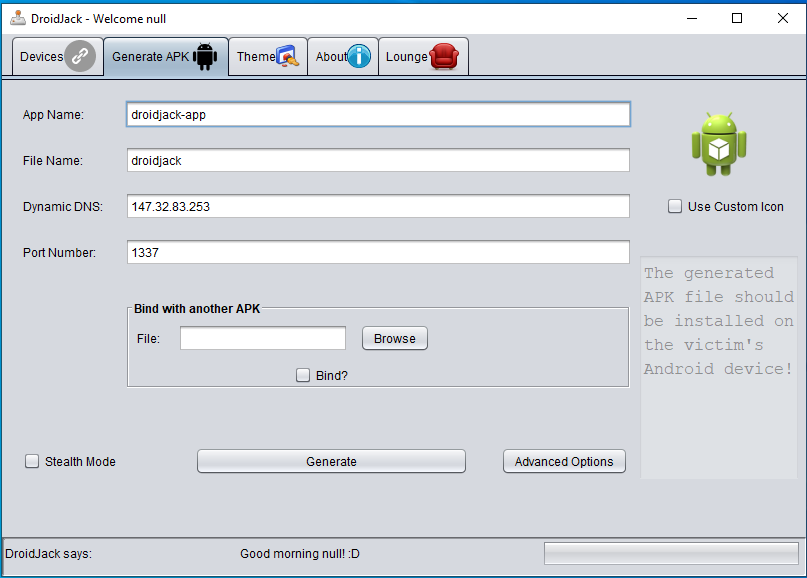Click the 'DroidJack says:' label
The image size is (807, 578).
tap(48, 554)
